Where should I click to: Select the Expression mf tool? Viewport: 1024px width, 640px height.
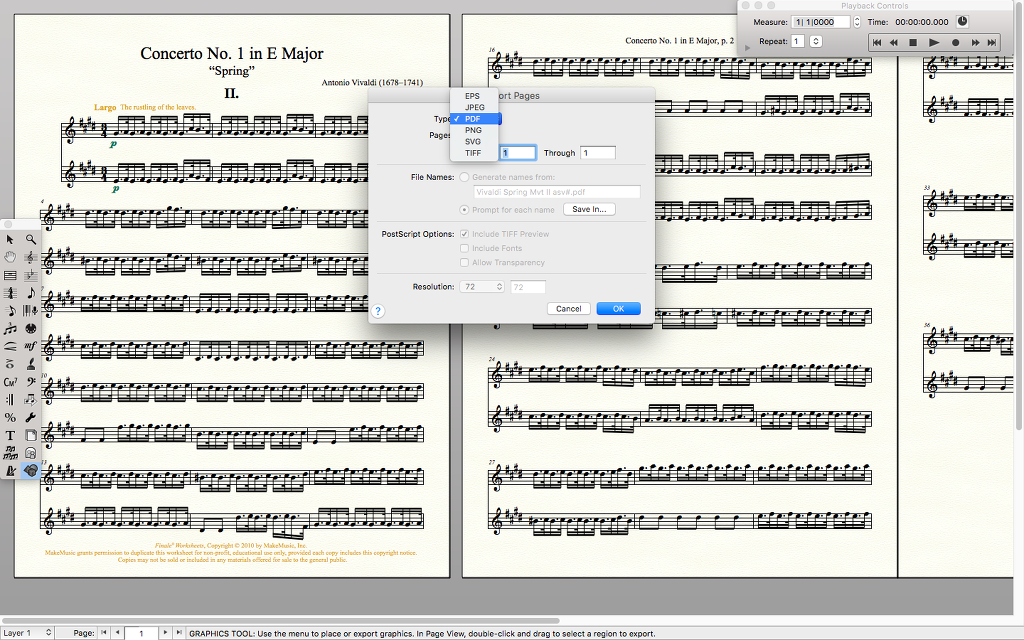click(31, 346)
